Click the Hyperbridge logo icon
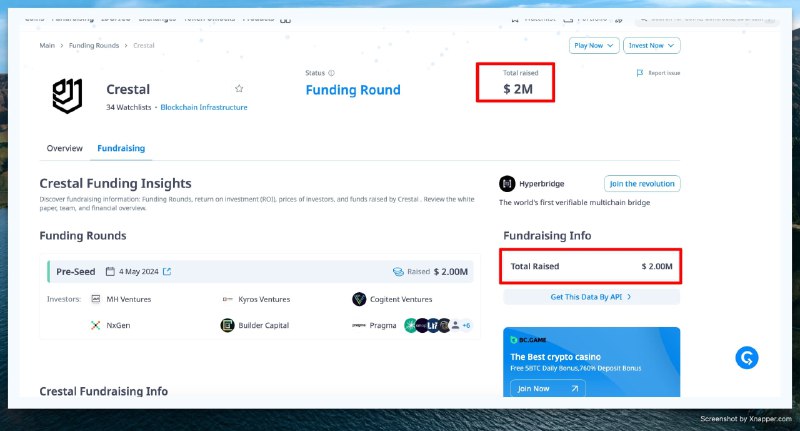 [x=507, y=184]
